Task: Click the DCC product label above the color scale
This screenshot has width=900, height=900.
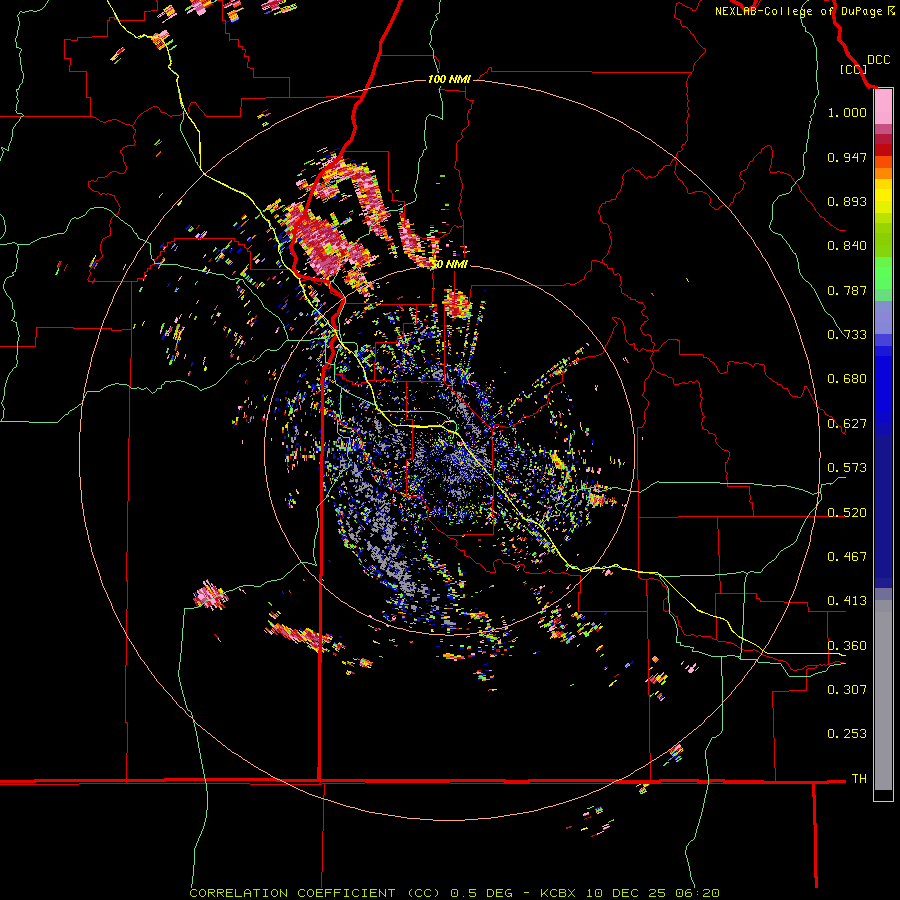Action: pos(879,60)
